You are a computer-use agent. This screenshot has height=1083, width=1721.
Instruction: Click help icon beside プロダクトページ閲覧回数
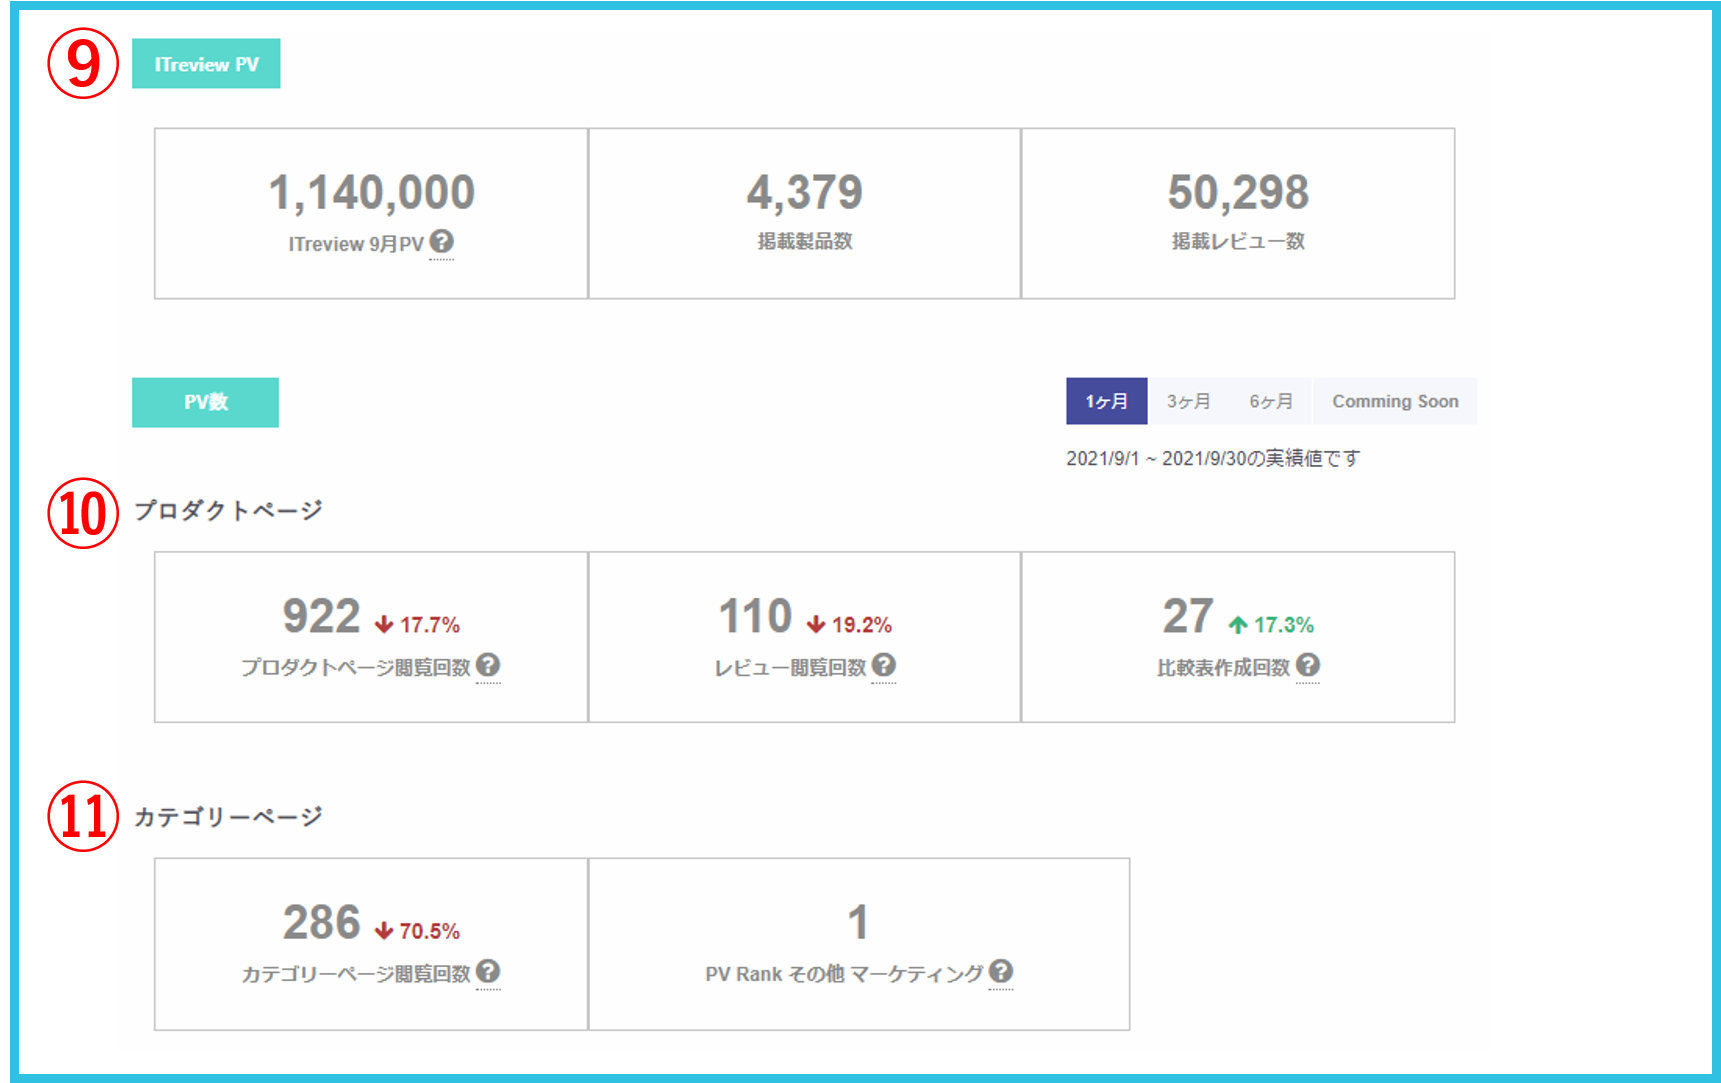(x=488, y=665)
